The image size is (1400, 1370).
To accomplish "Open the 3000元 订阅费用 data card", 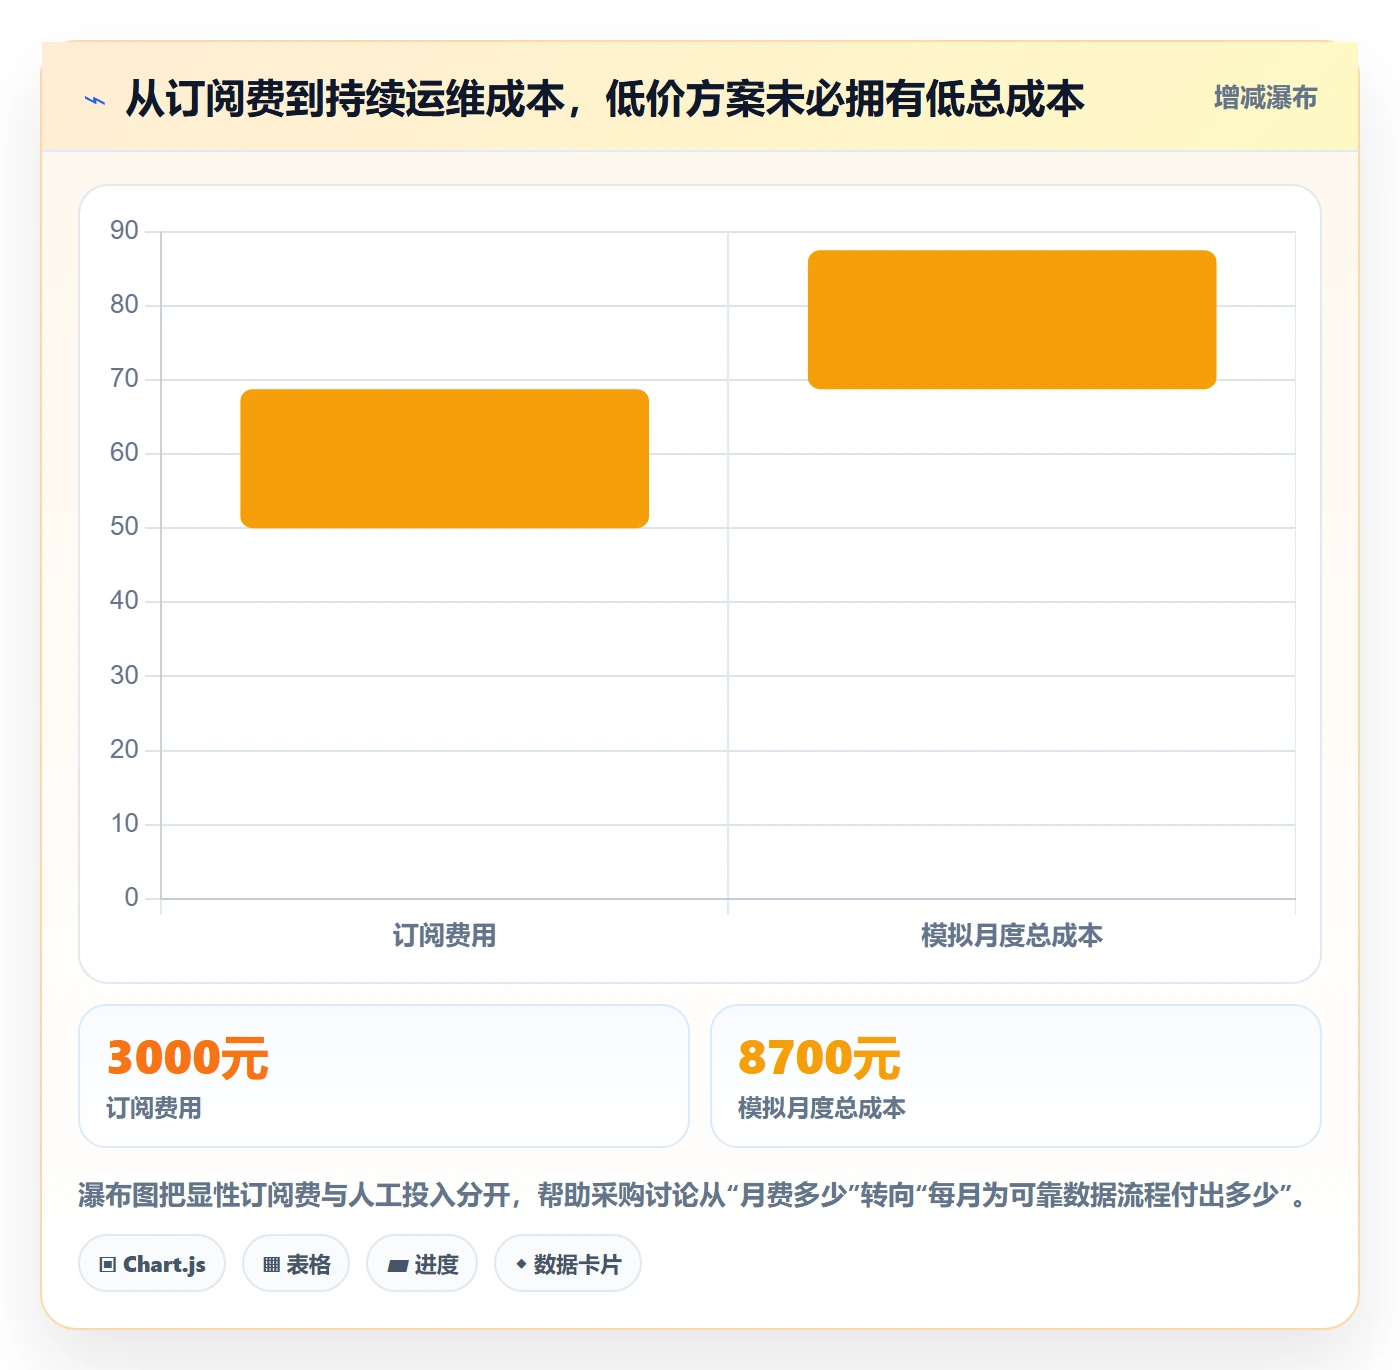I will pos(384,1076).
